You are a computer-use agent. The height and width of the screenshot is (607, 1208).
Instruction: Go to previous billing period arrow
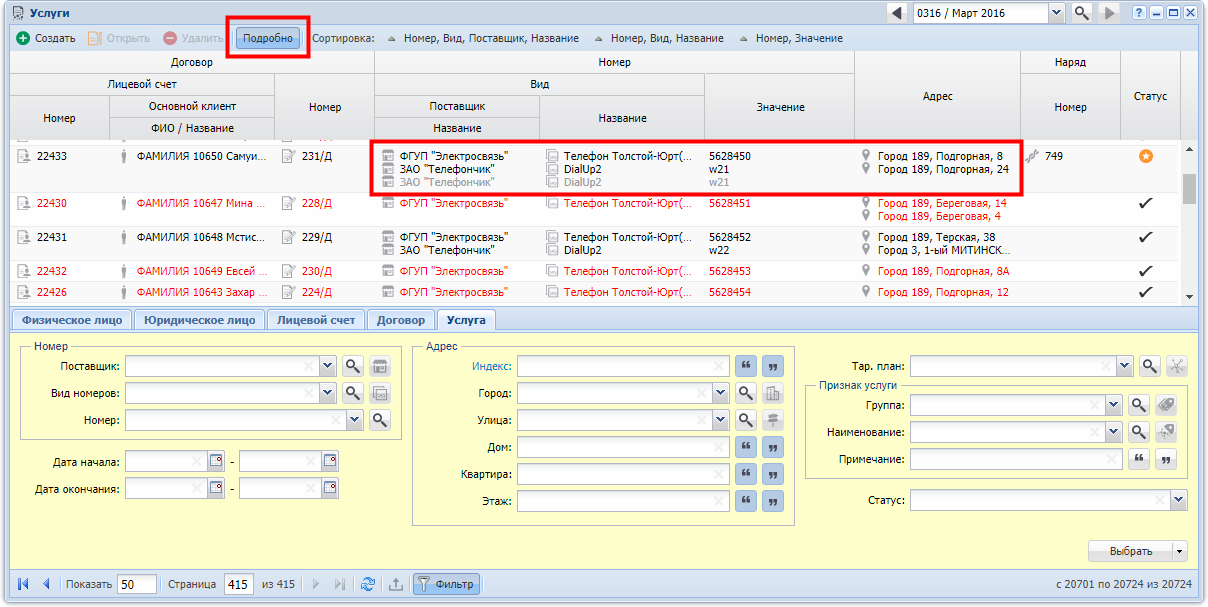(x=896, y=13)
